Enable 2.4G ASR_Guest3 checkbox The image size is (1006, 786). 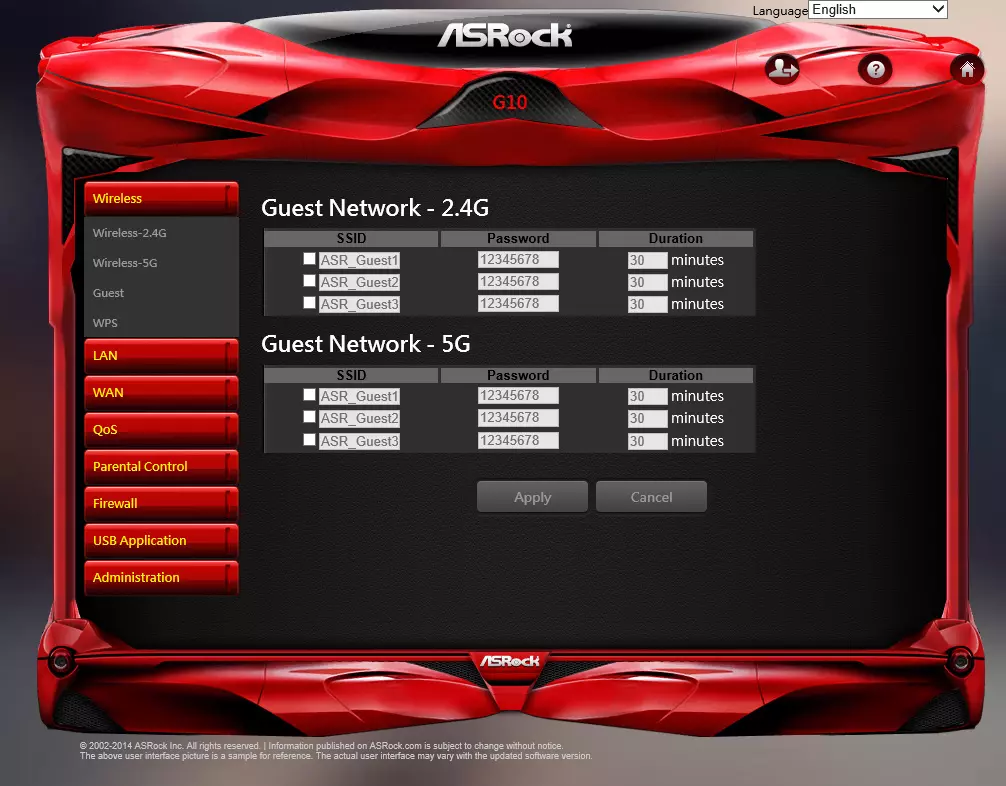tap(309, 302)
